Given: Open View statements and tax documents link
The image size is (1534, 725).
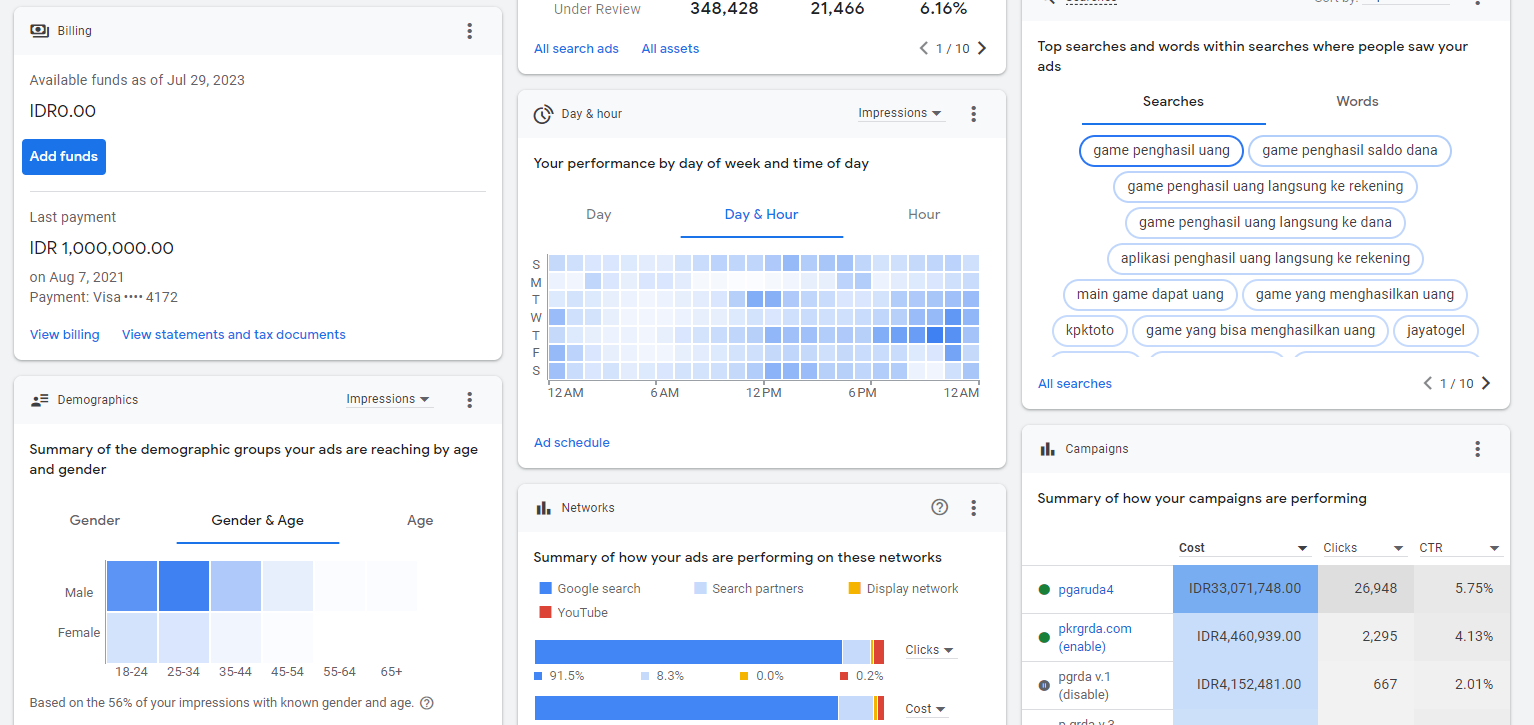Looking at the screenshot, I should pos(233,335).
